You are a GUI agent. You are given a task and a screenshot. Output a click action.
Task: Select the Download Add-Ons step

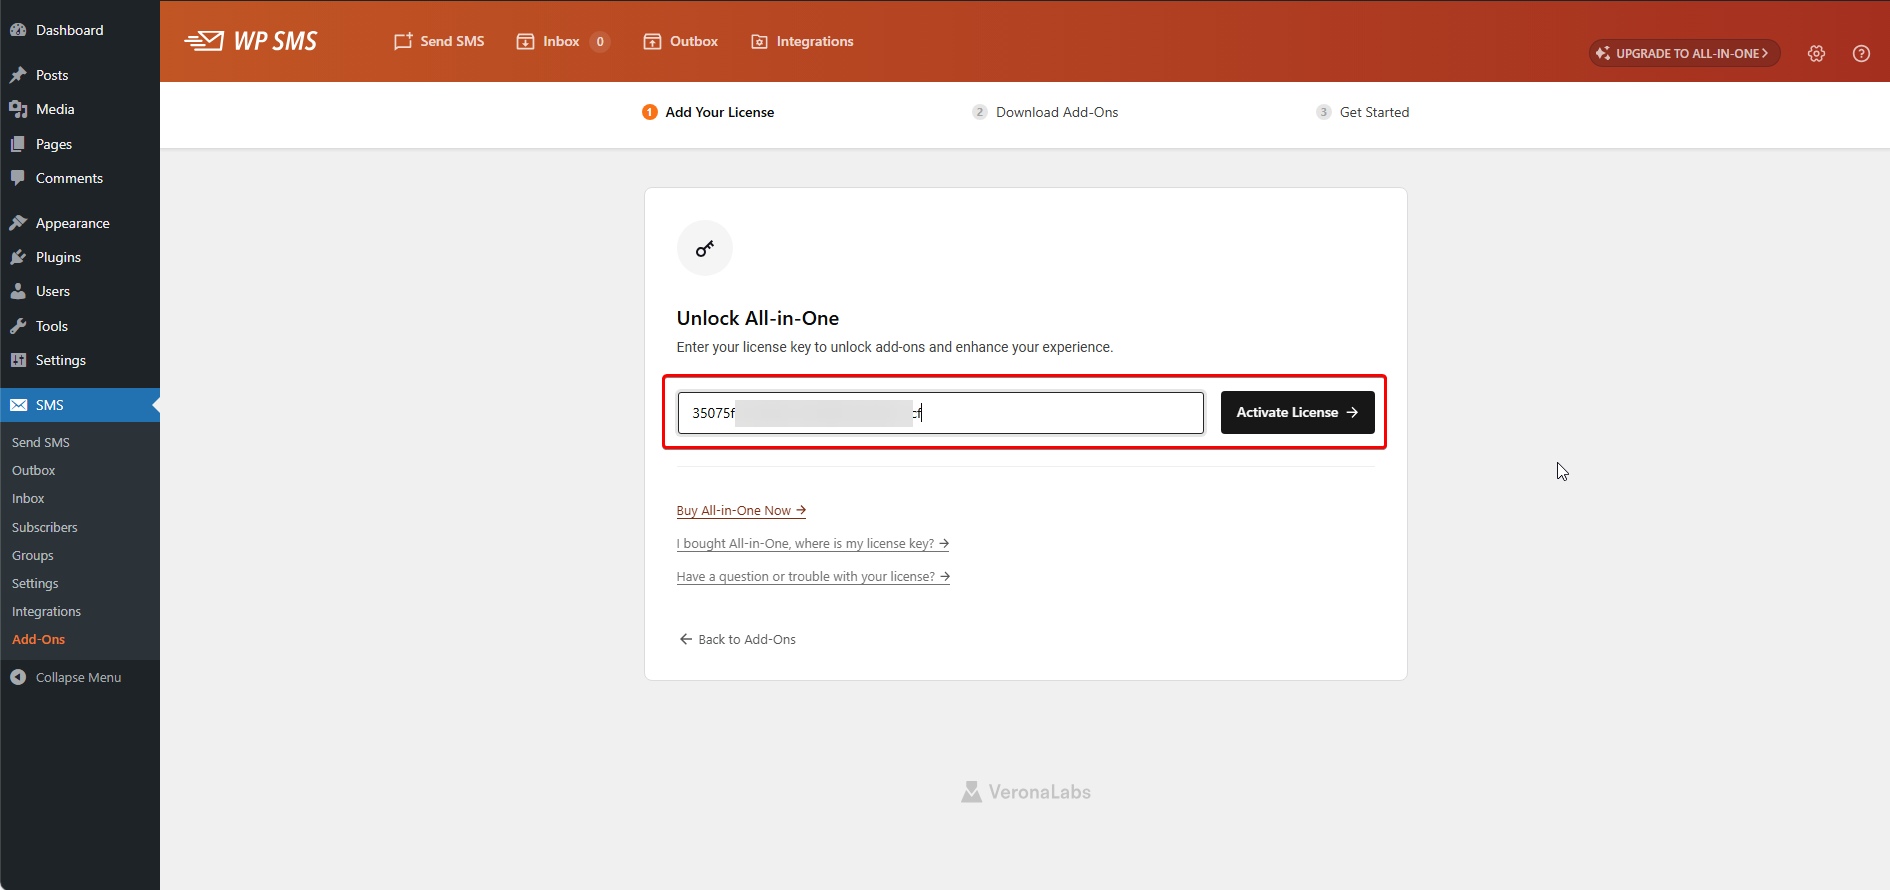click(x=1045, y=112)
